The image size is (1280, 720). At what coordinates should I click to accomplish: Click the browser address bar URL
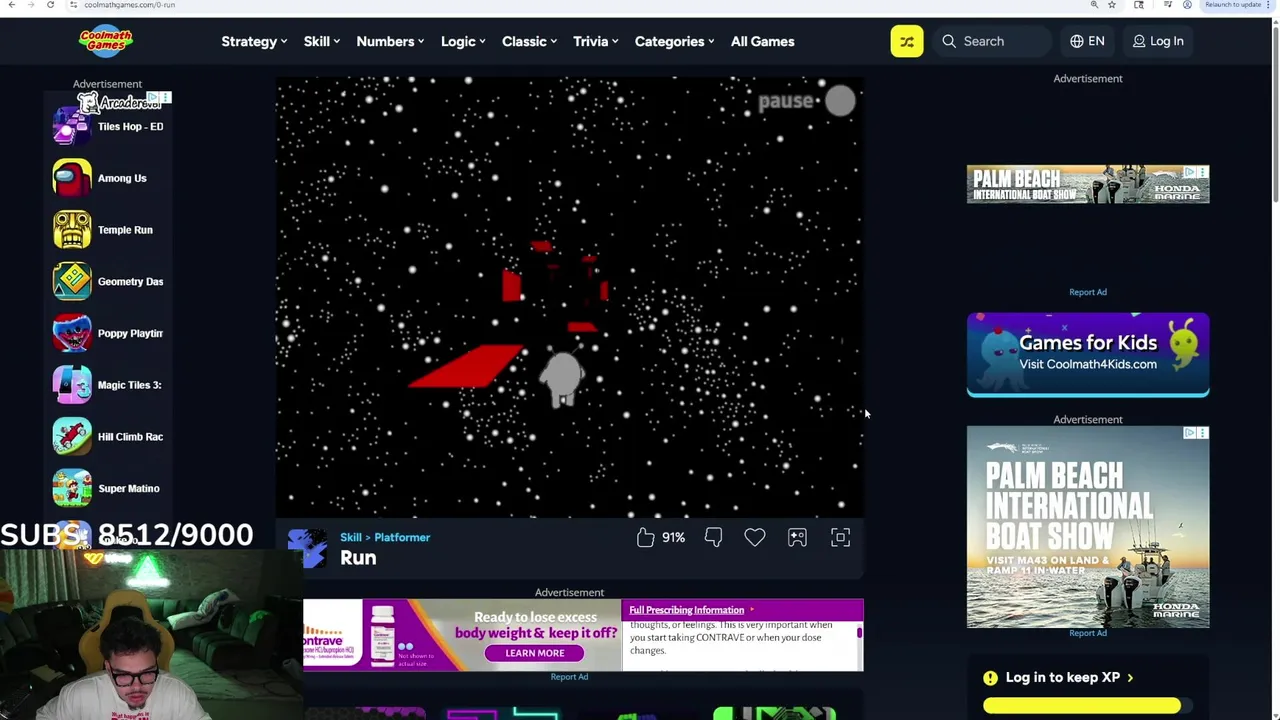[x=129, y=5]
